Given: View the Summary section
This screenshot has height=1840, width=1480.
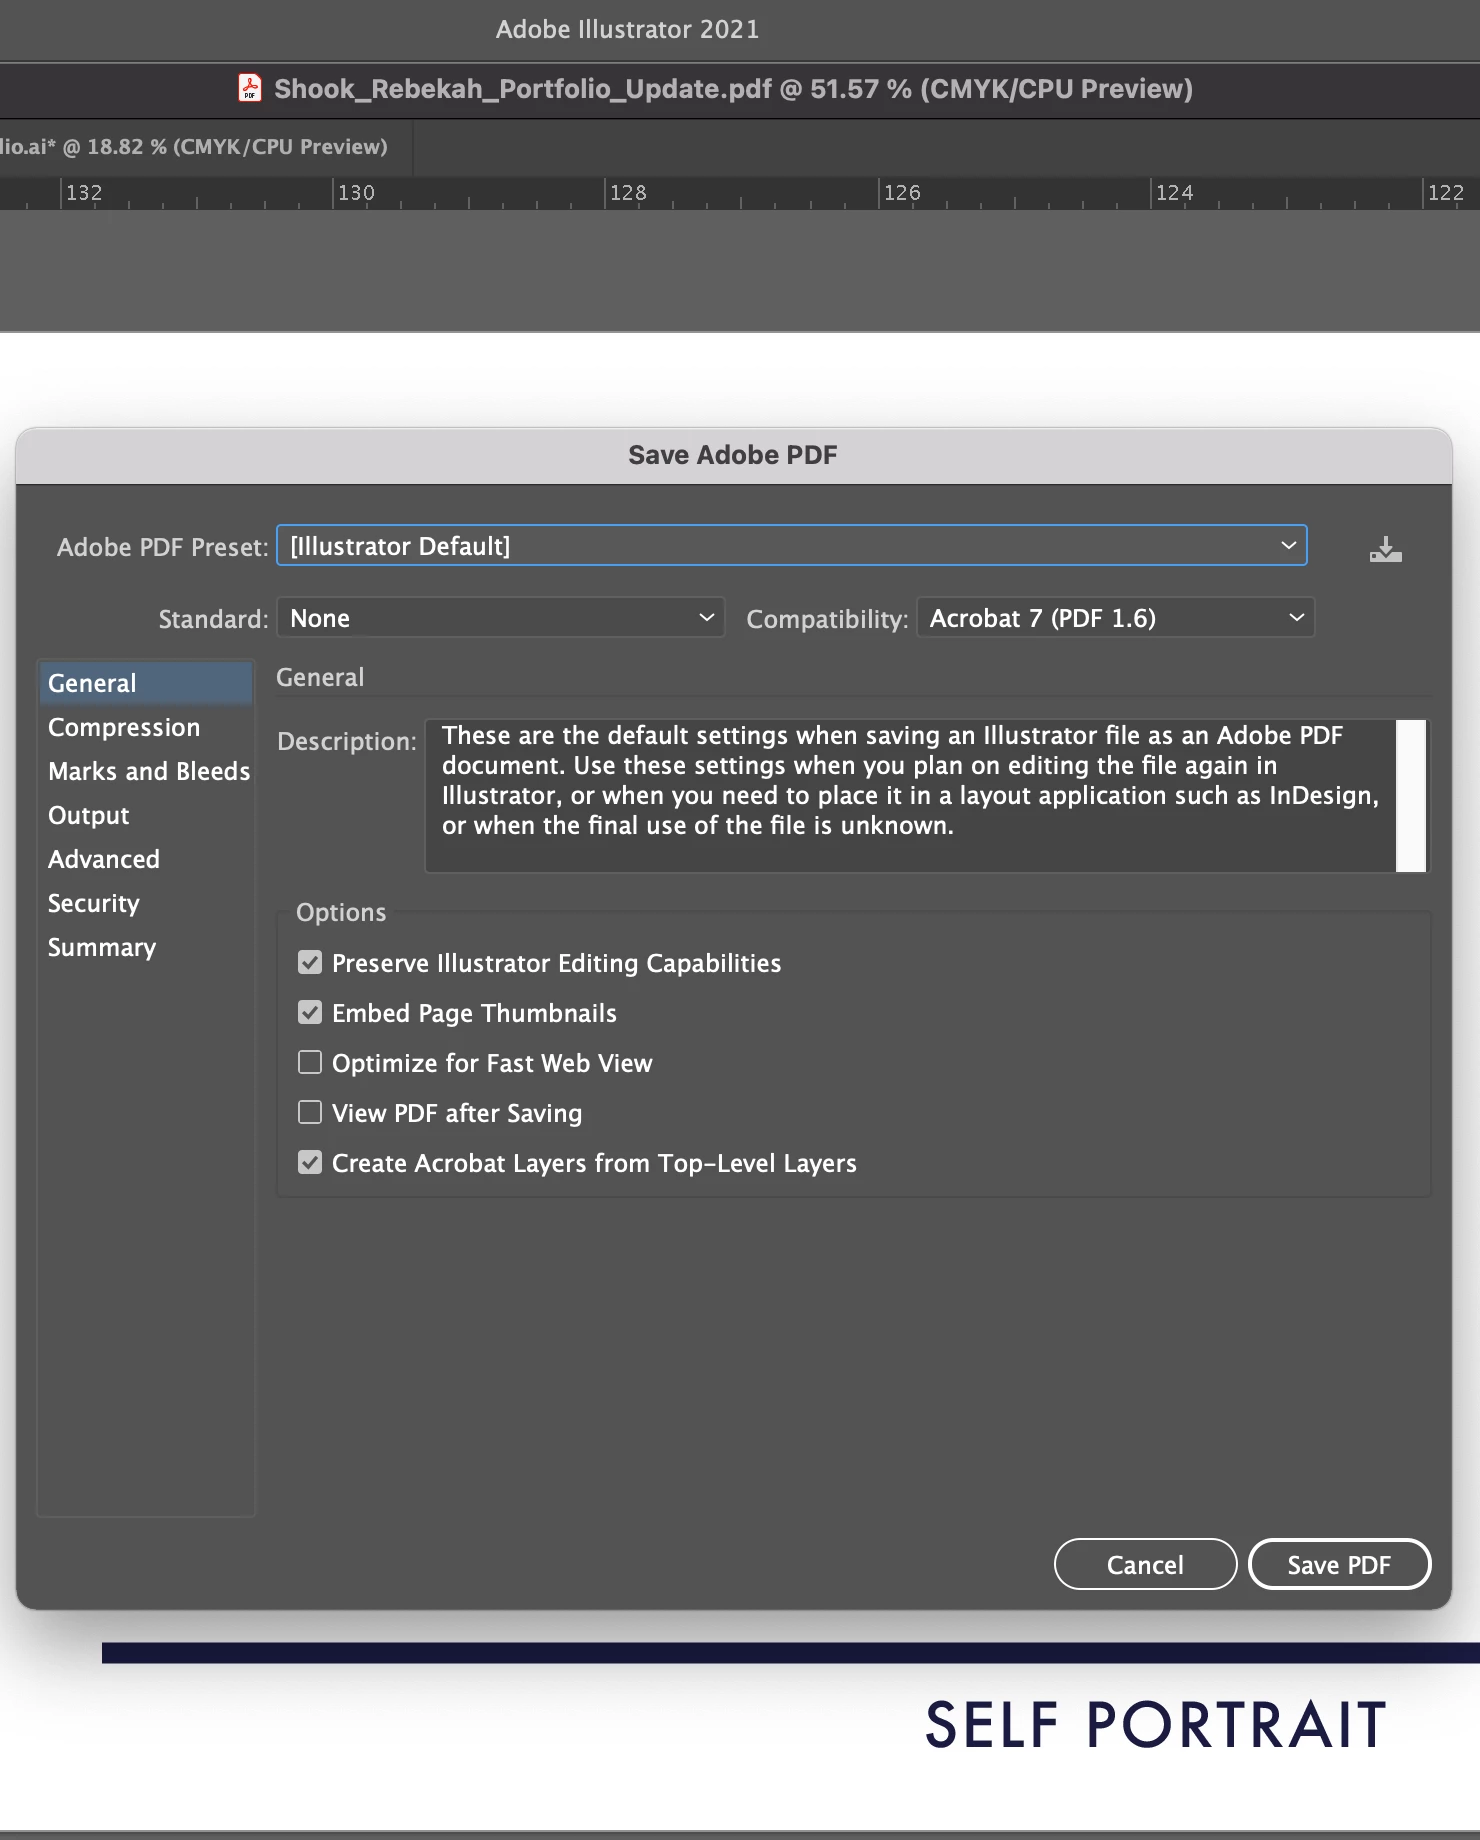Looking at the screenshot, I should [146, 947].
